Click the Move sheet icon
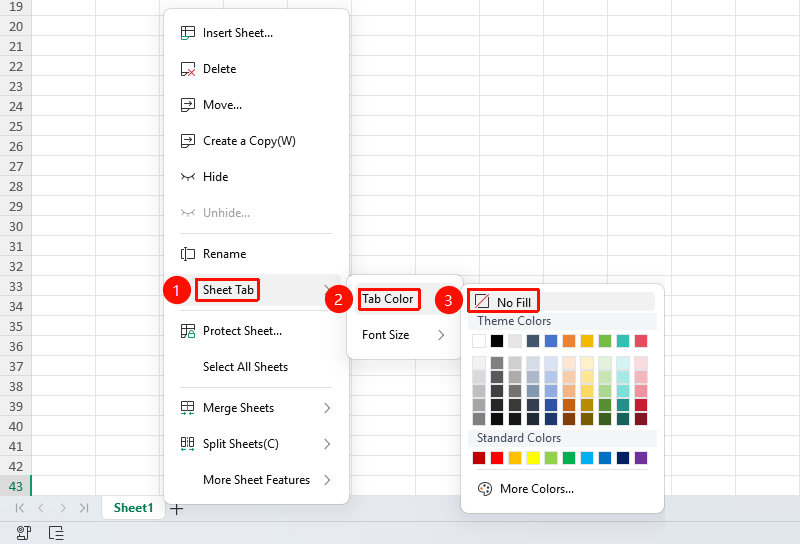 [188, 105]
